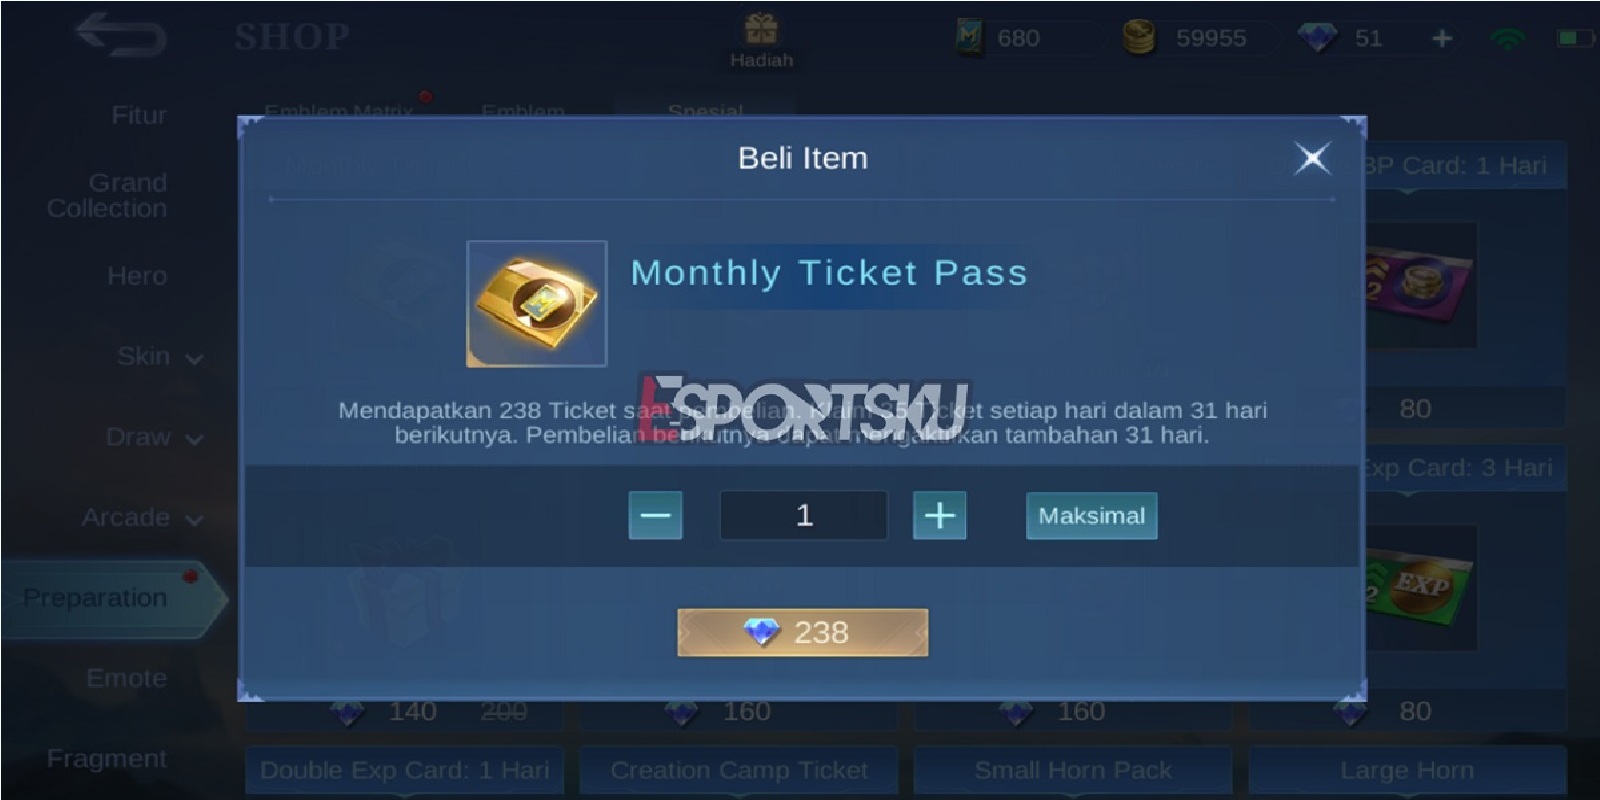1600x800 pixels.
Task: Decrease quantity with the minus button
Action: click(655, 515)
